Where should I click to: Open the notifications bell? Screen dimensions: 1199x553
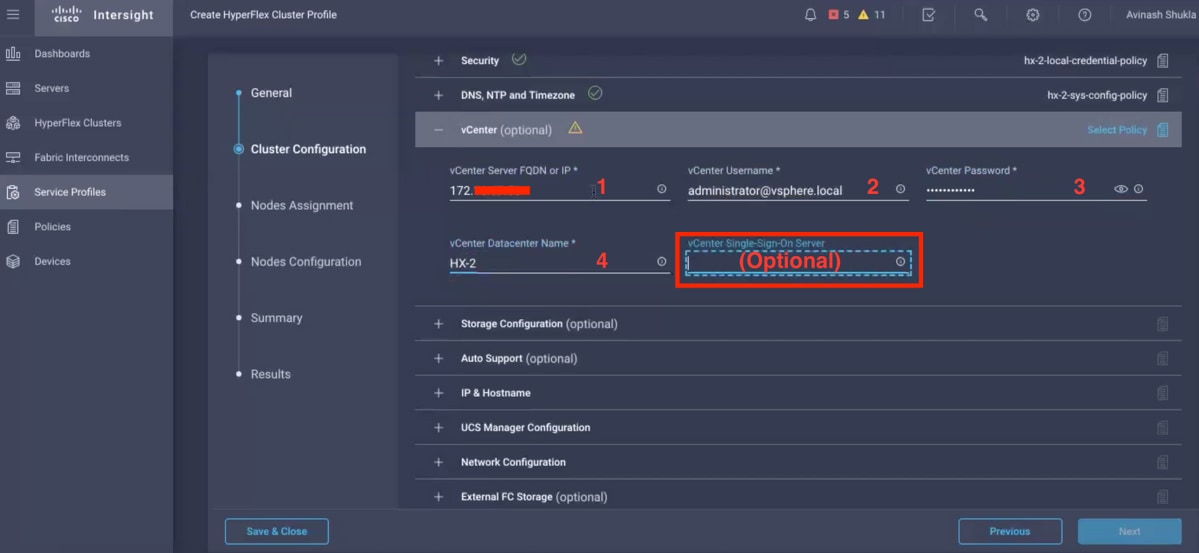tap(811, 15)
